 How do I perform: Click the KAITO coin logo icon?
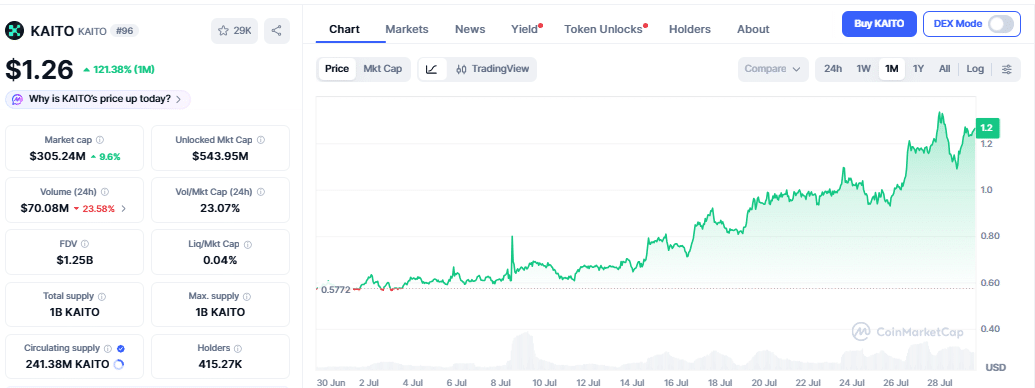coord(15,30)
